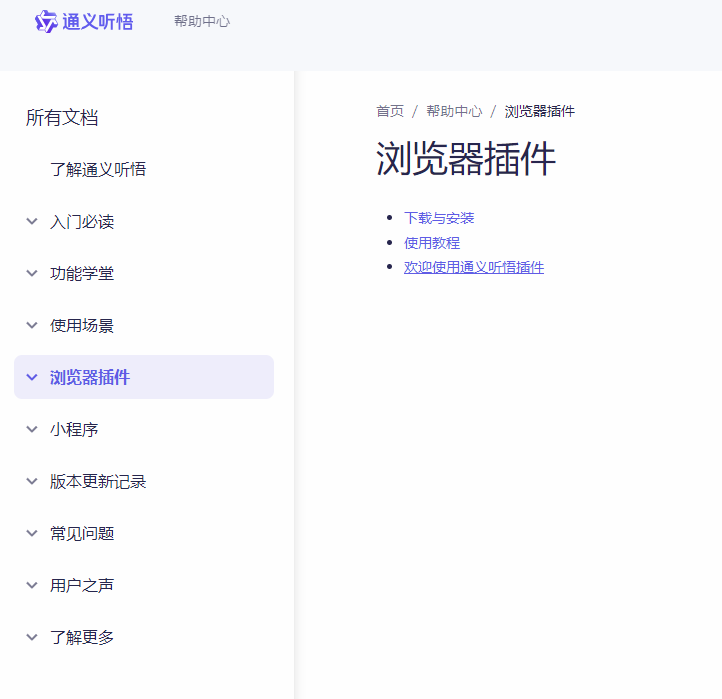Select 版本更新记录 sidebar item
This screenshot has width=722, height=699.
[98, 482]
